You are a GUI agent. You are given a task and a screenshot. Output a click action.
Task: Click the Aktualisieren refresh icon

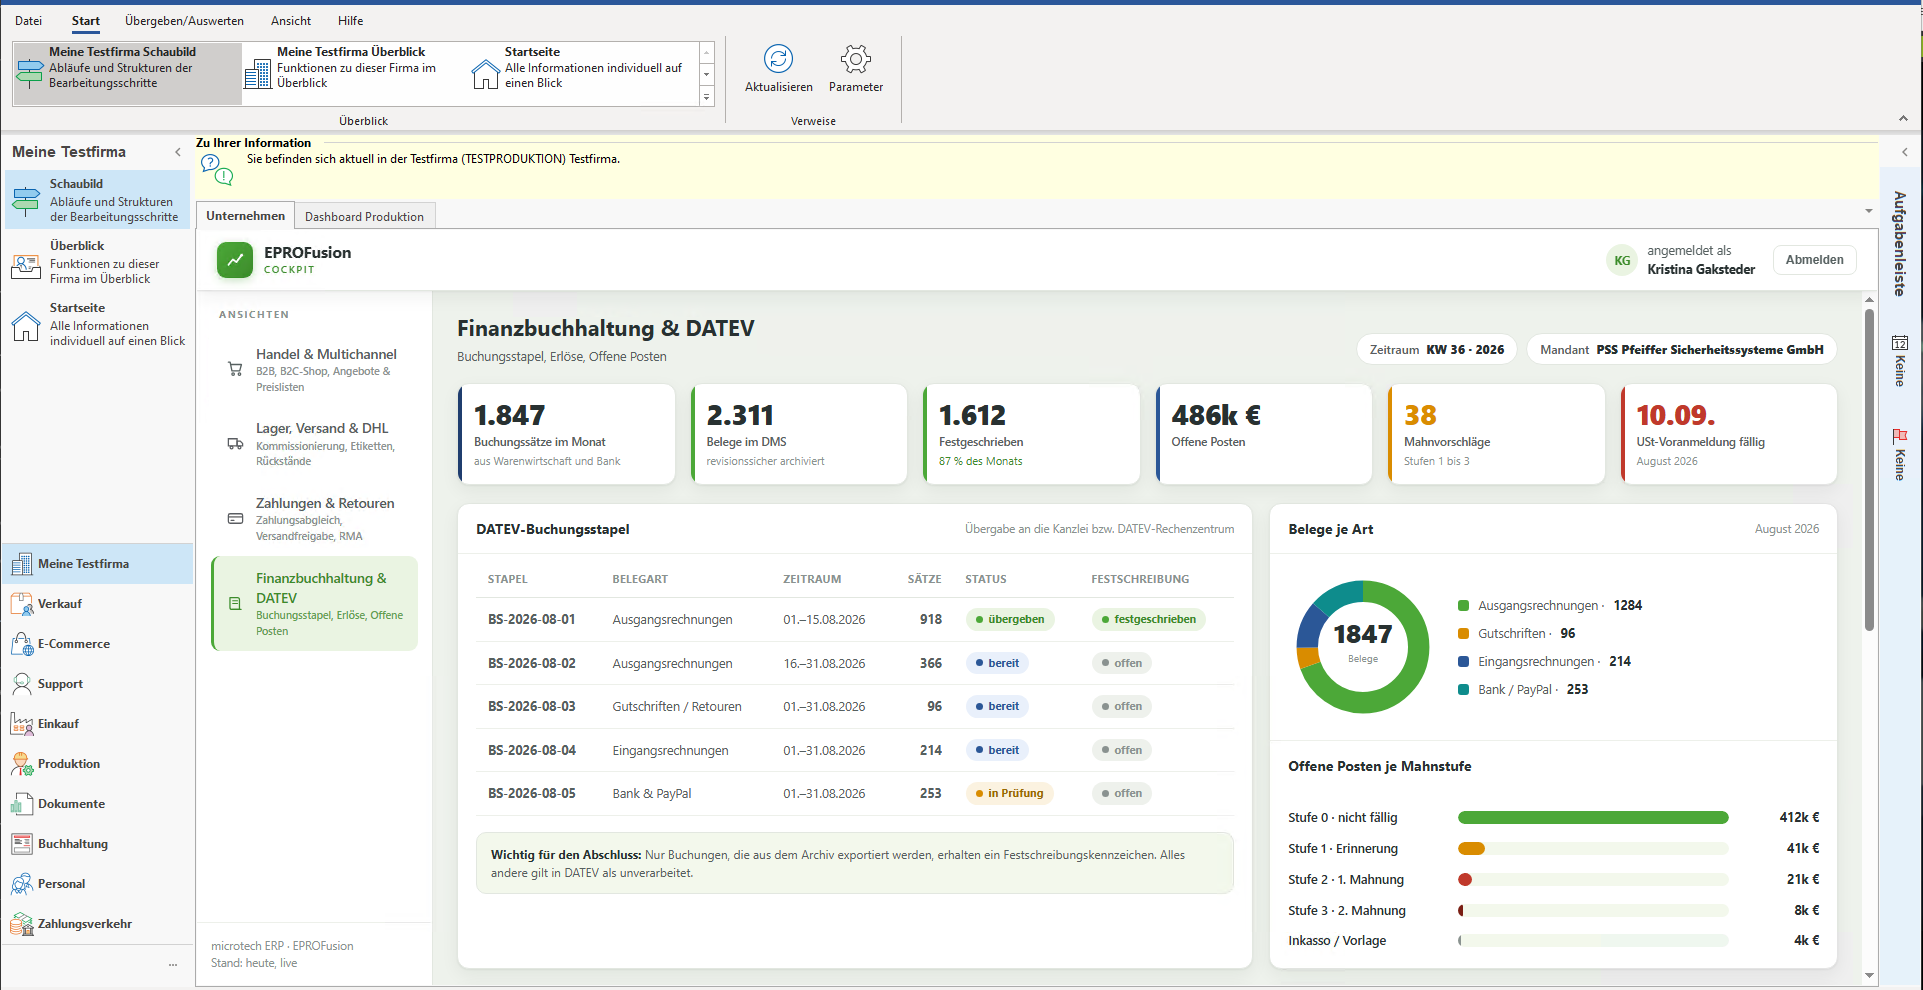(x=778, y=59)
